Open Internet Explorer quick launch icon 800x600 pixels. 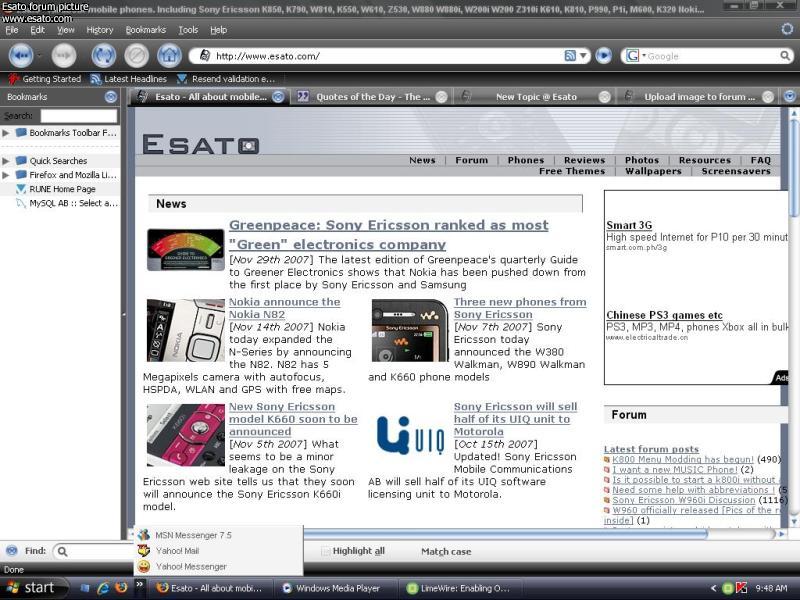click(x=103, y=588)
